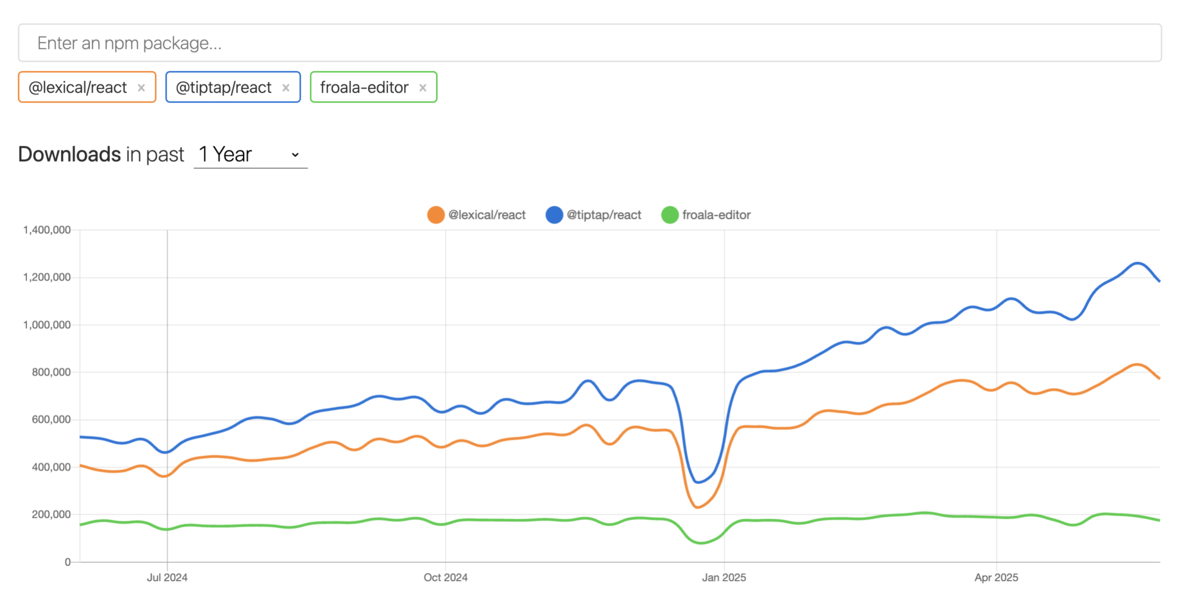Toggle the @tiptap/react series via legend label
This screenshot has height=608, width=1200.
[x=604, y=215]
